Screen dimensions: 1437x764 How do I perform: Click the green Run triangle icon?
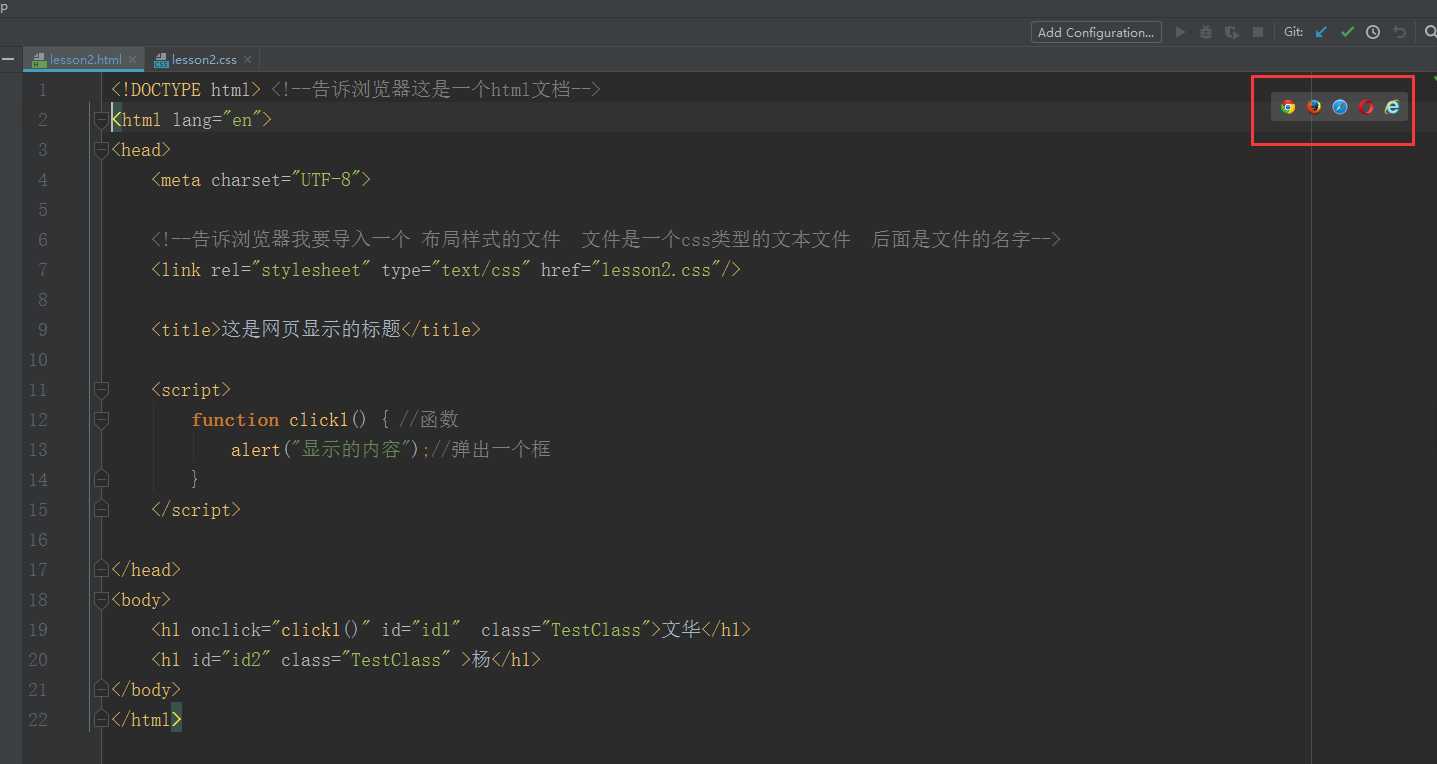[x=1180, y=32]
